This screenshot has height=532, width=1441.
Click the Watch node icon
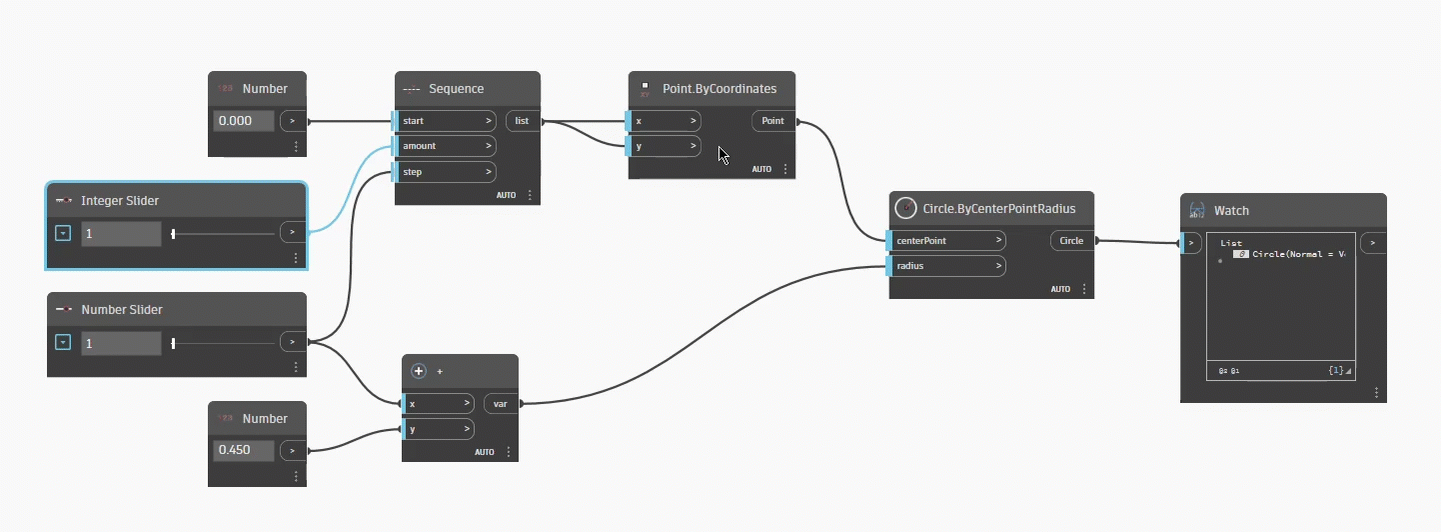(x=1196, y=211)
